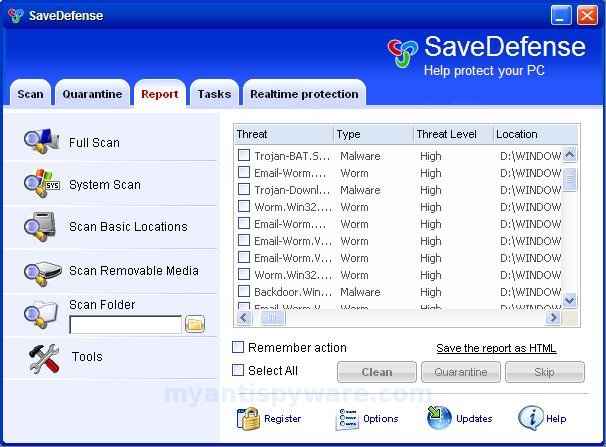606x447 pixels.
Task: Click the horizontal scrollbar left arrow
Action: pyautogui.click(x=244, y=318)
